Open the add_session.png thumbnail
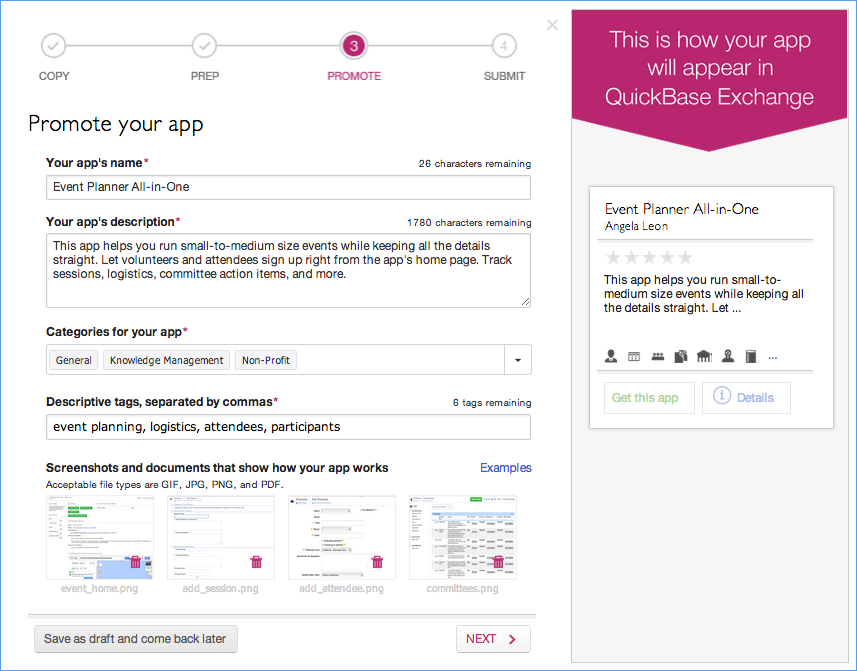857x671 pixels. [221, 537]
